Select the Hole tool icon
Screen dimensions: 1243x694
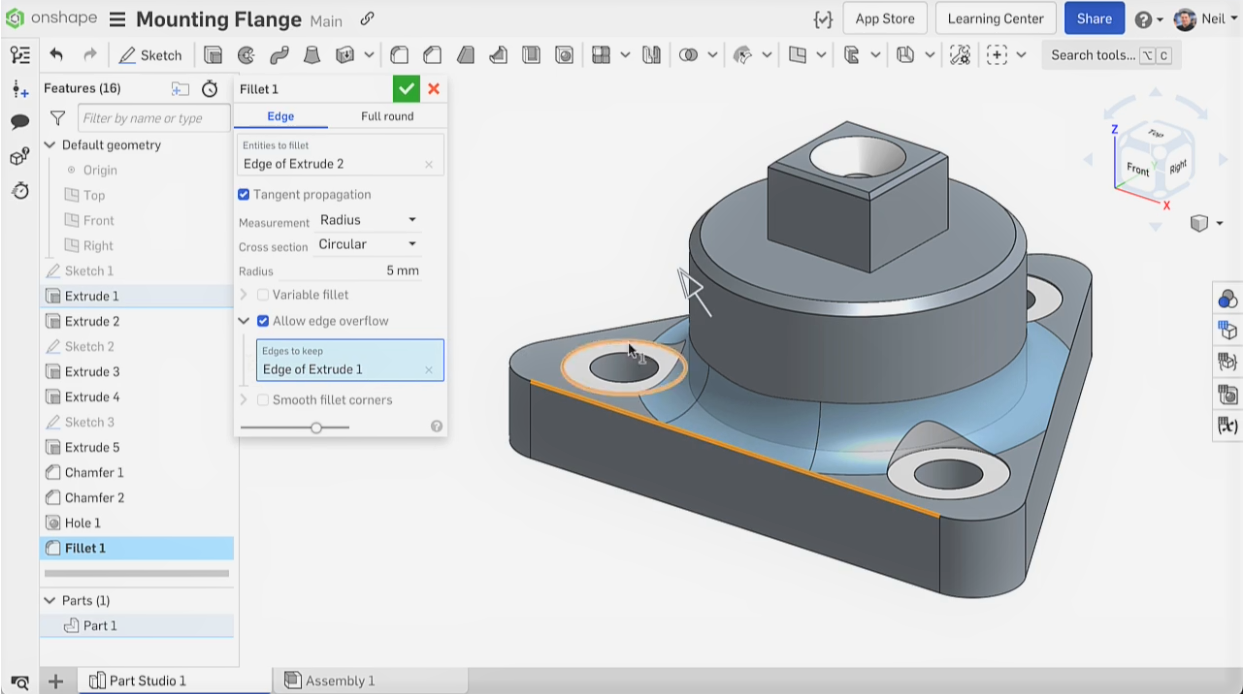(x=565, y=55)
